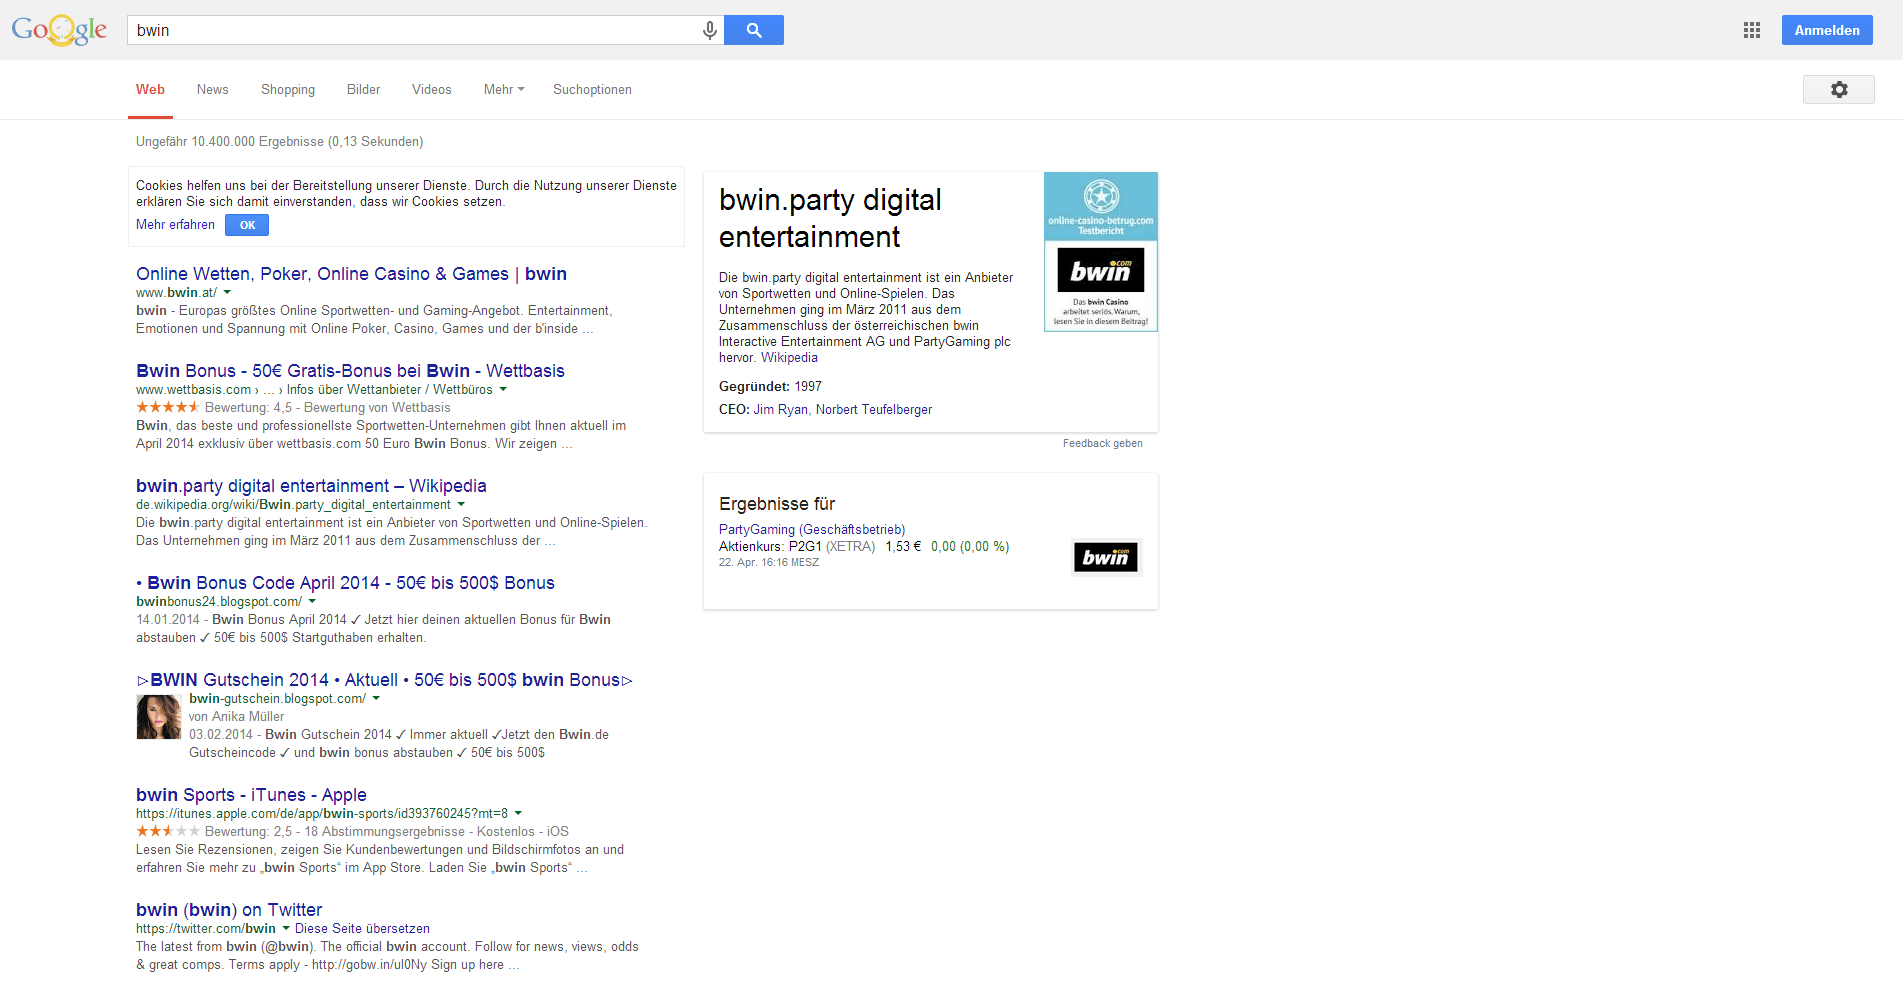Expand dropdown arrow beside twitter.com/bwin URL
Screen dimensions: 1903x984
click(x=286, y=929)
